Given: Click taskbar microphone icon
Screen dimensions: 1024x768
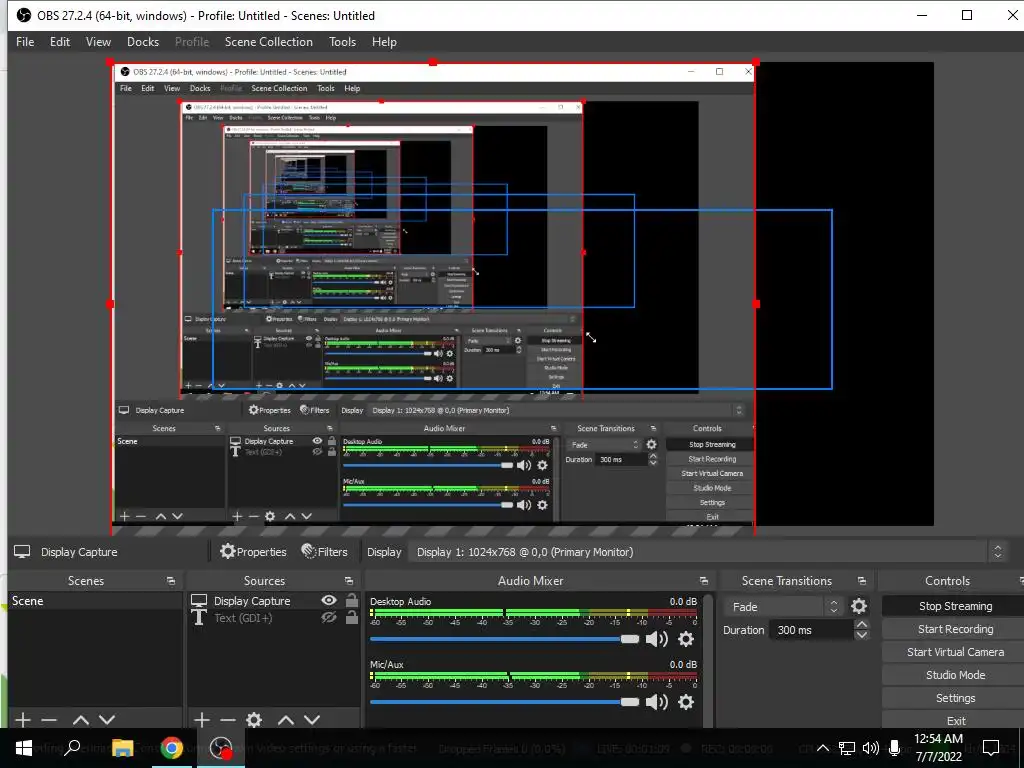Looking at the screenshot, I should click(x=894, y=748).
